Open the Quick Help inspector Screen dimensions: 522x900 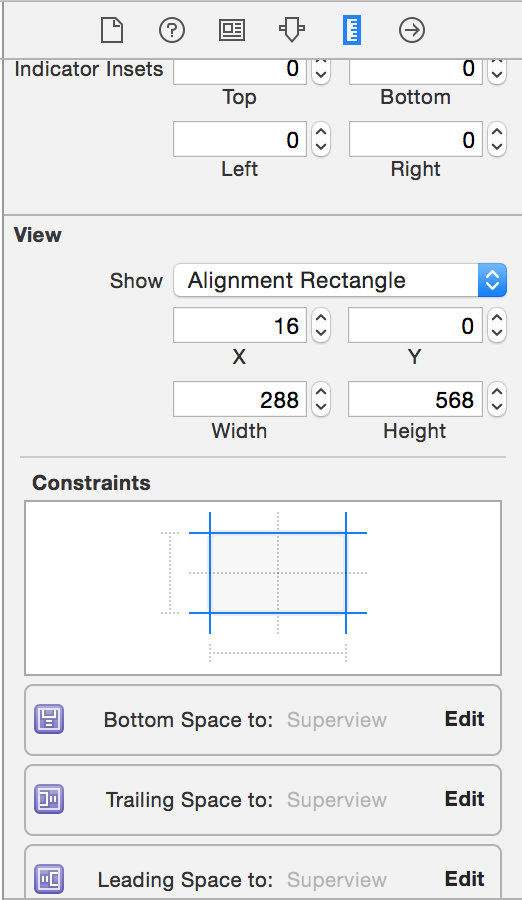(172, 30)
